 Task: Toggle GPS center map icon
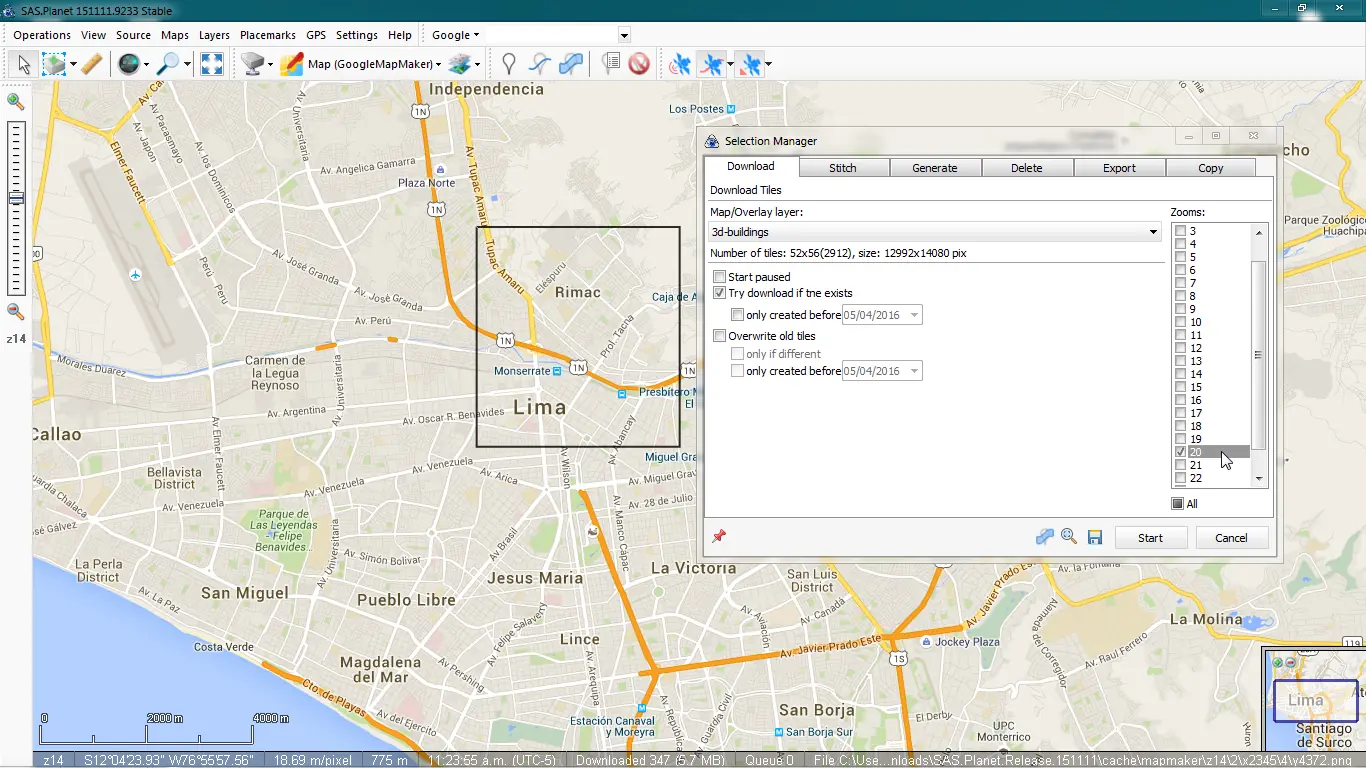(x=749, y=64)
